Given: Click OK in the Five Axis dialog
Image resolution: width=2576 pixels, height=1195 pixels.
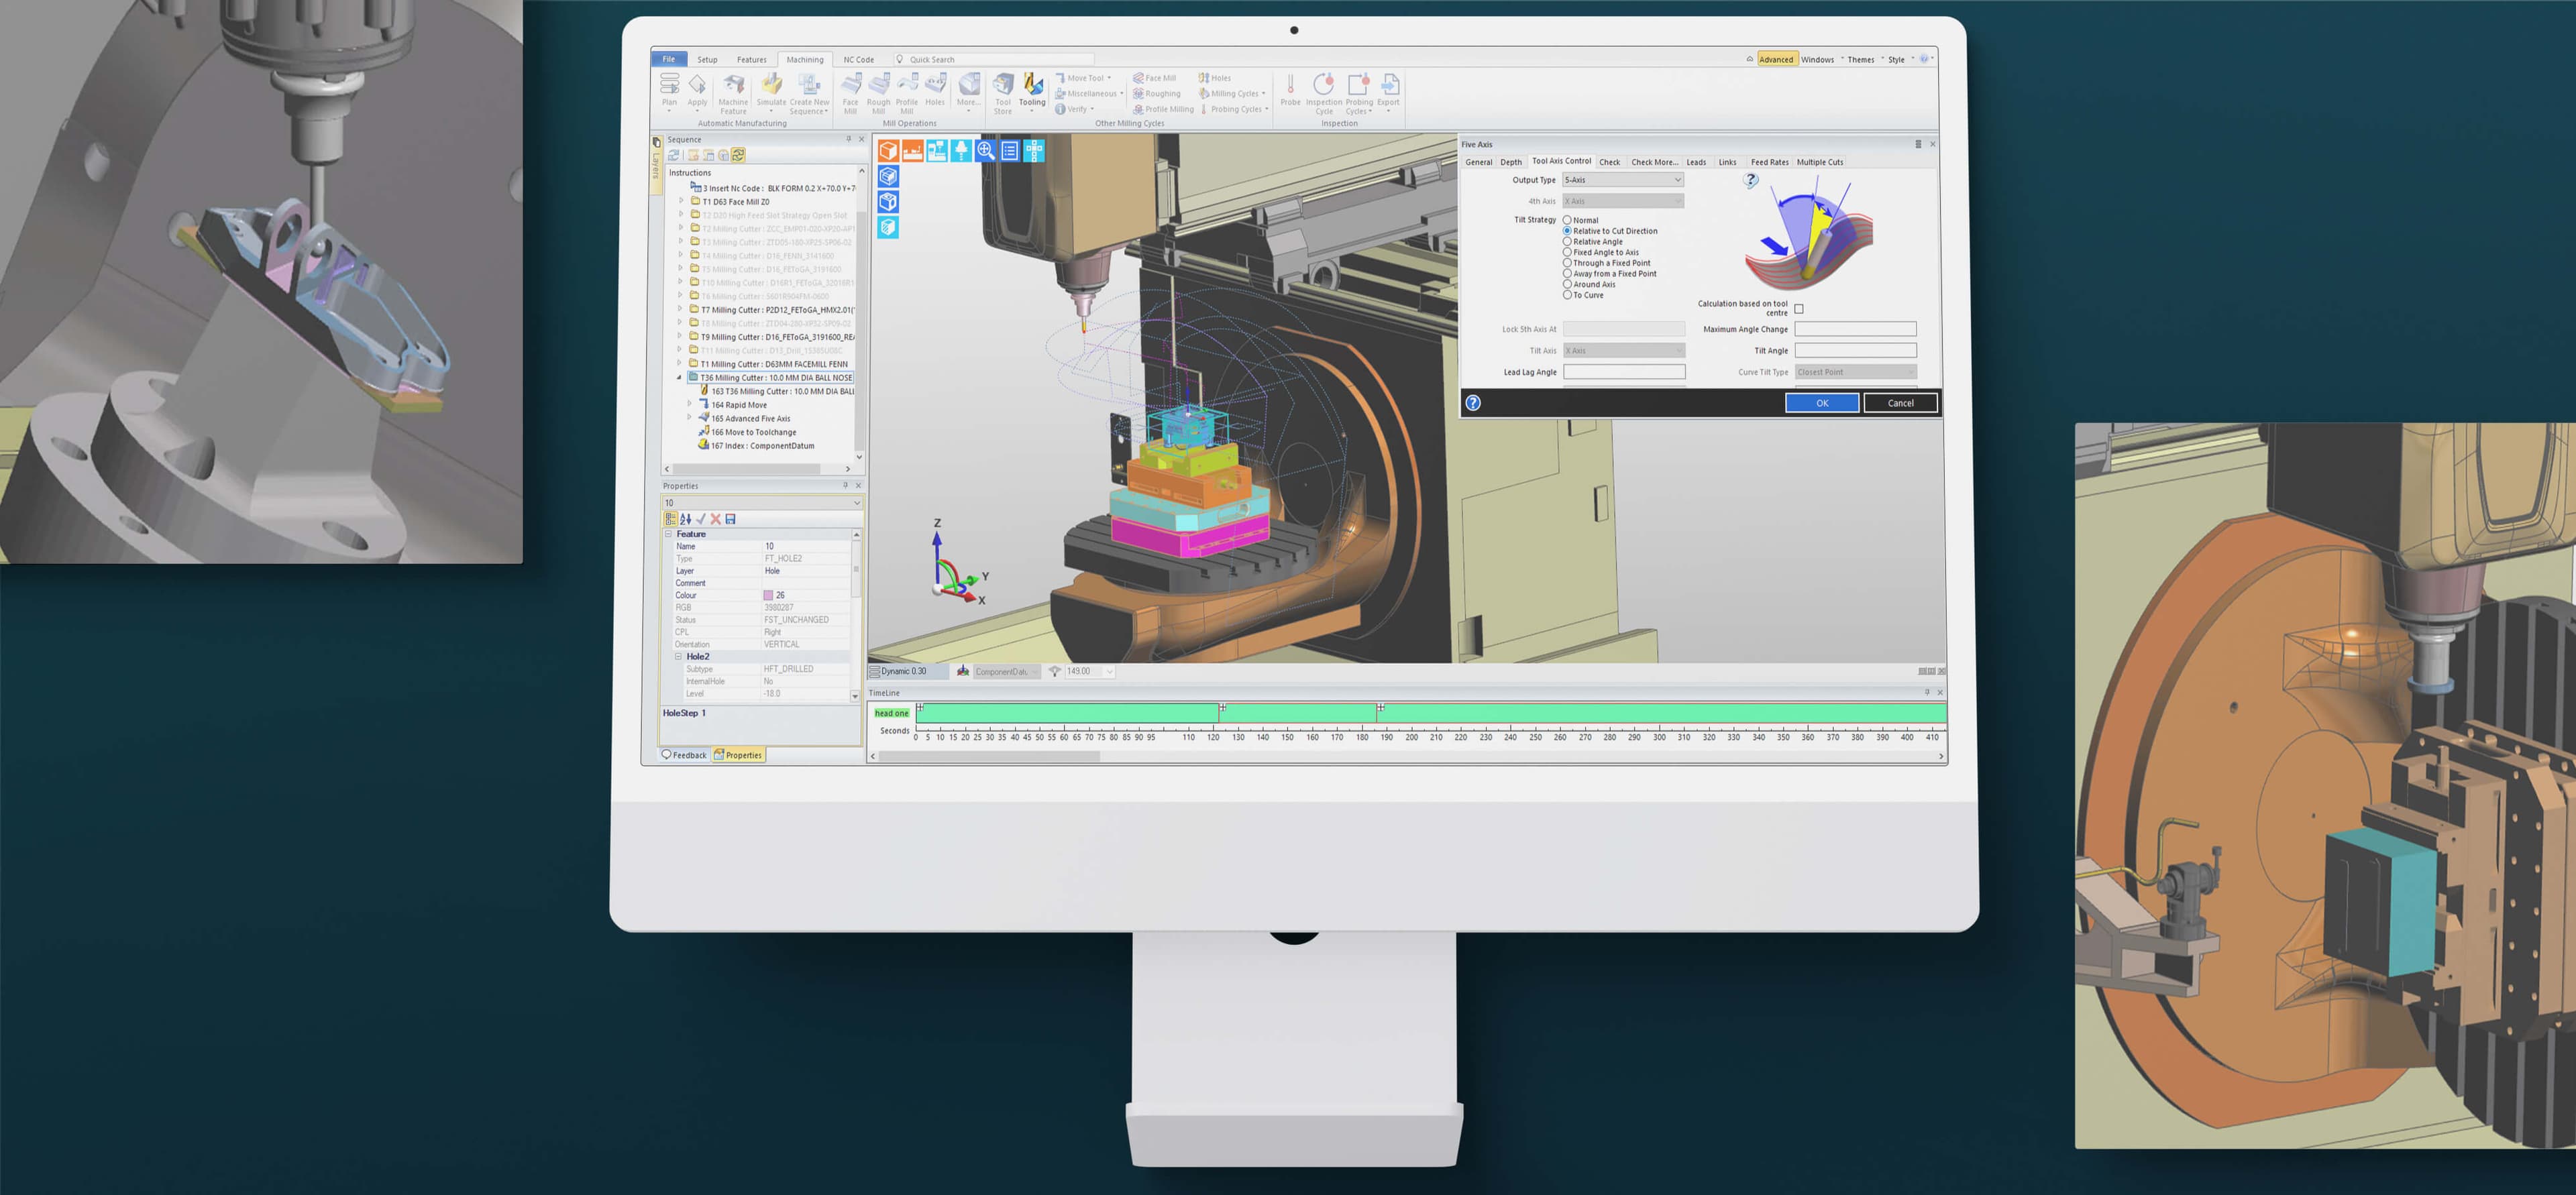Looking at the screenshot, I should tap(1821, 402).
